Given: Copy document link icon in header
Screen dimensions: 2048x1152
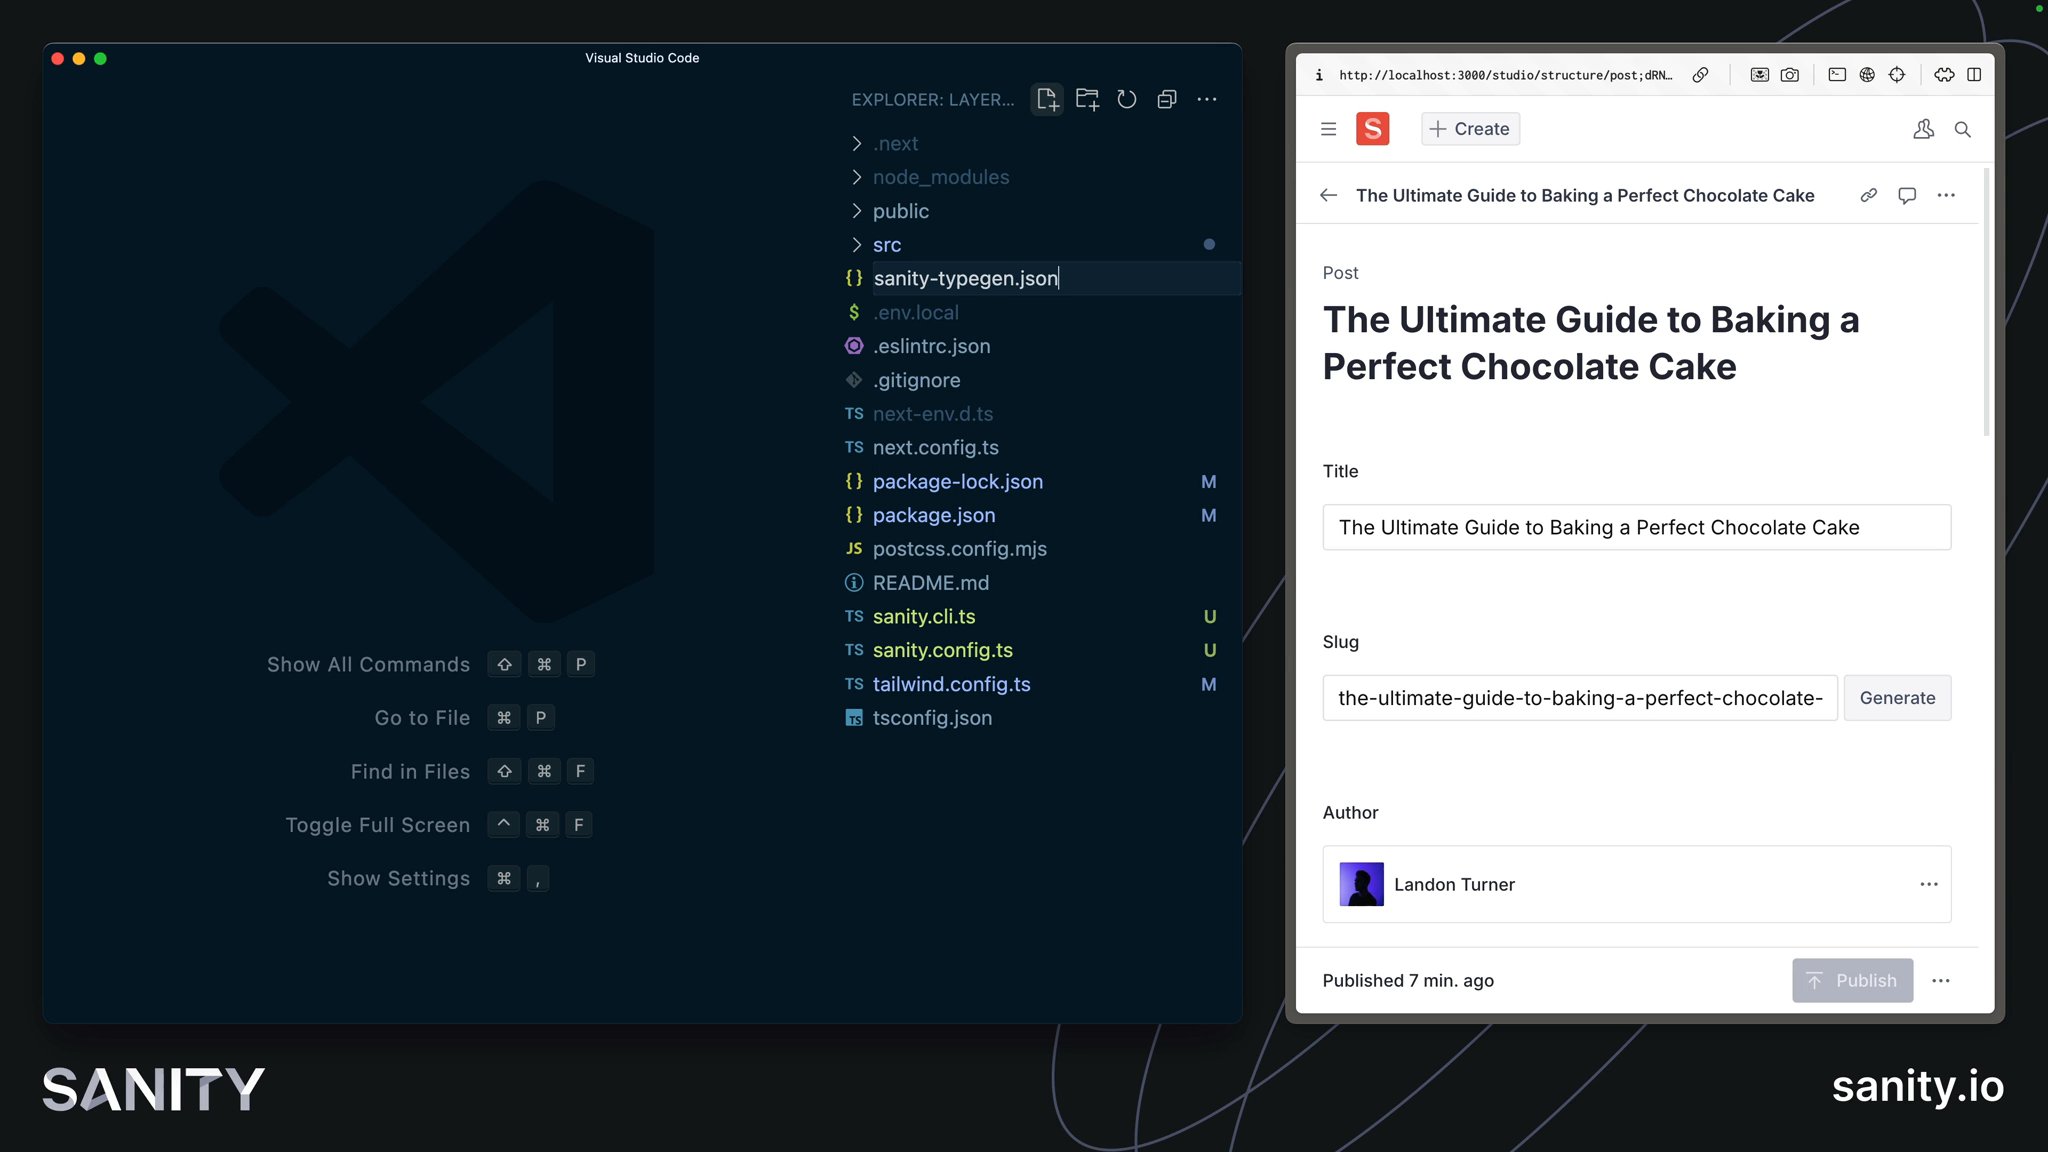Looking at the screenshot, I should [1868, 195].
